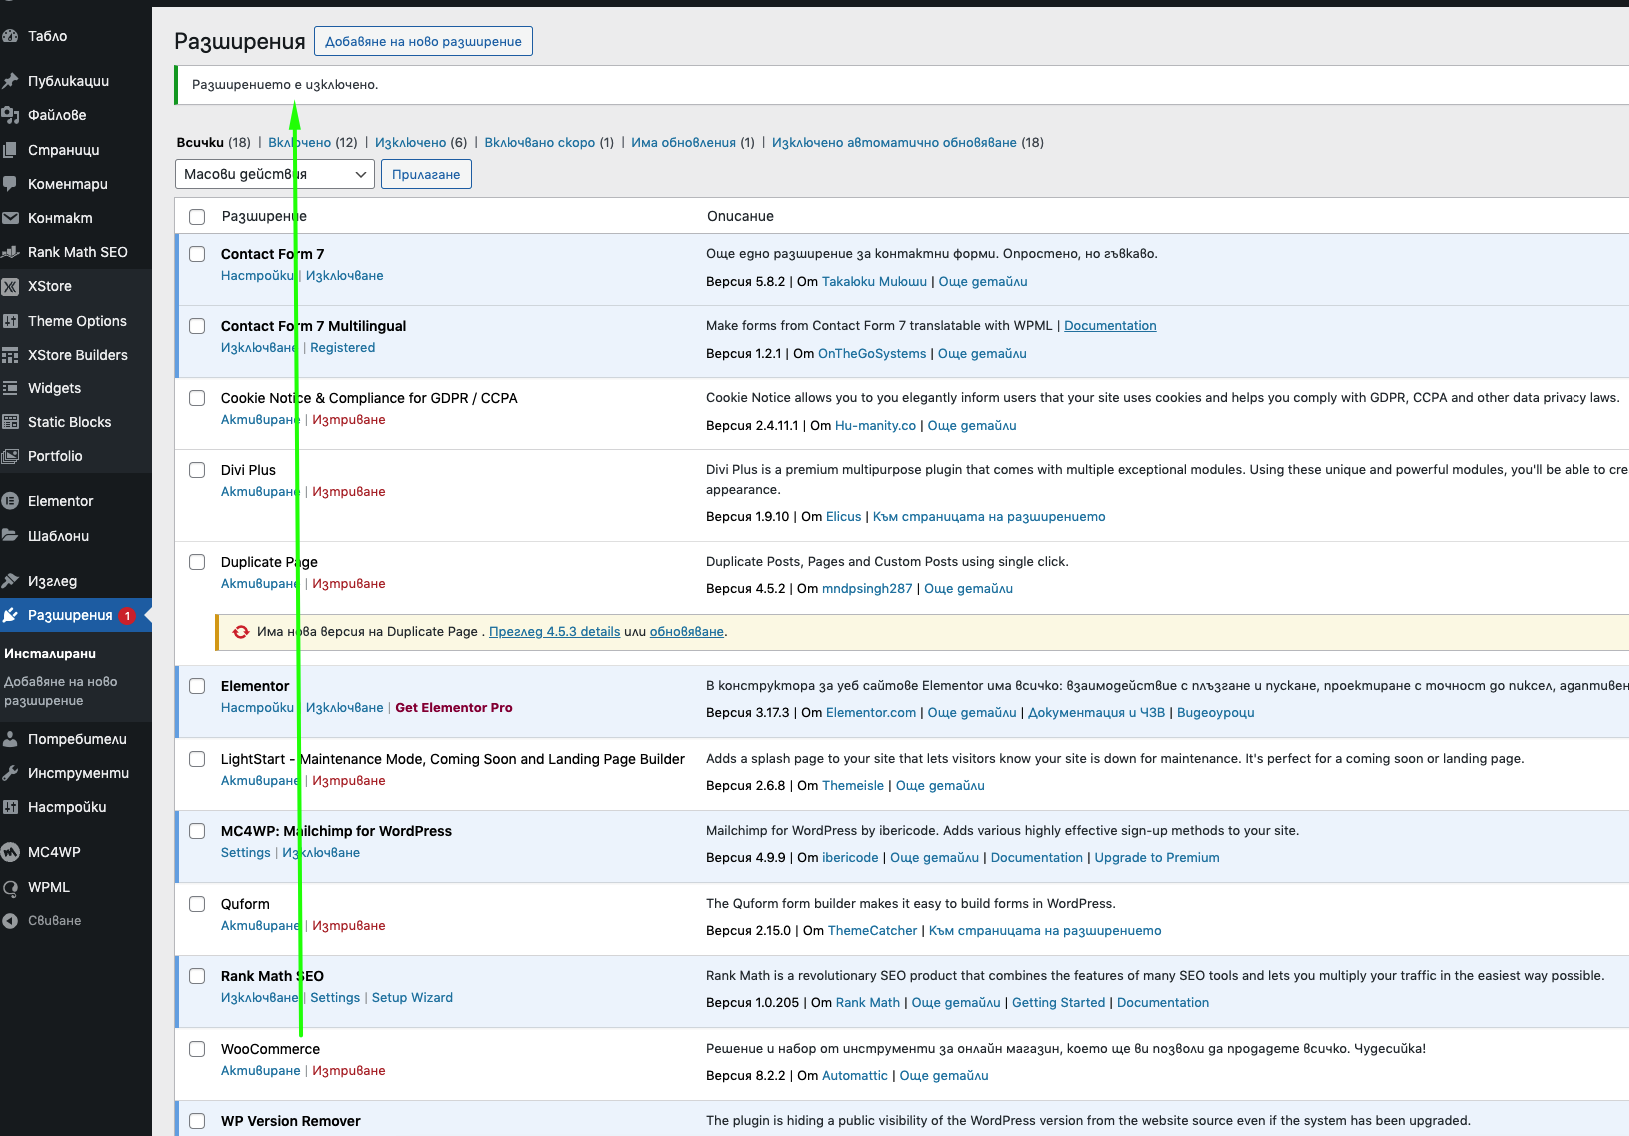Open Rank Math Setup Wizard link
The height and width of the screenshot is (1136, 1629).
click(x=412, y=998)
